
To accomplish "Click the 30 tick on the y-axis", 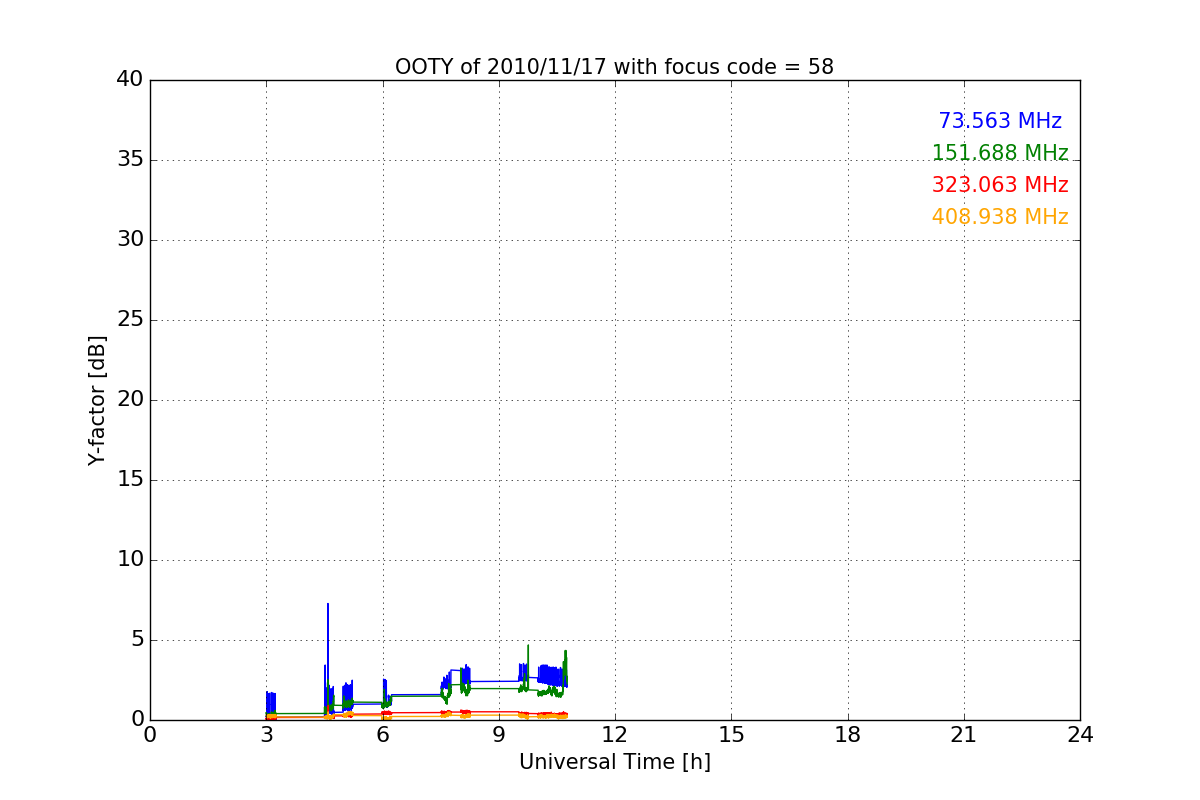I will click(x=130, y=240).
